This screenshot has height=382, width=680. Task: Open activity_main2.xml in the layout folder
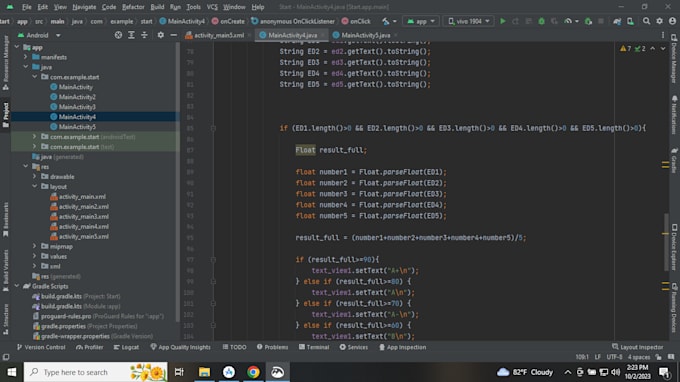pyautogui.click(x=83, y=206)
